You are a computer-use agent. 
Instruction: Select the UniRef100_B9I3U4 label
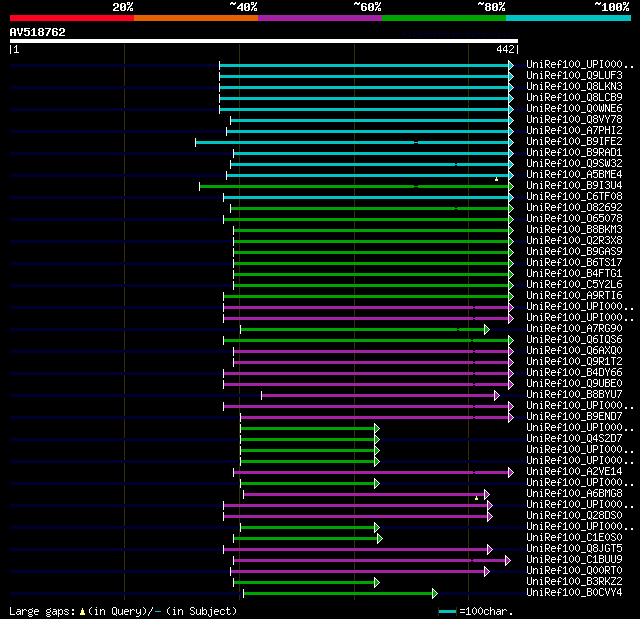[x=574, y=186]
